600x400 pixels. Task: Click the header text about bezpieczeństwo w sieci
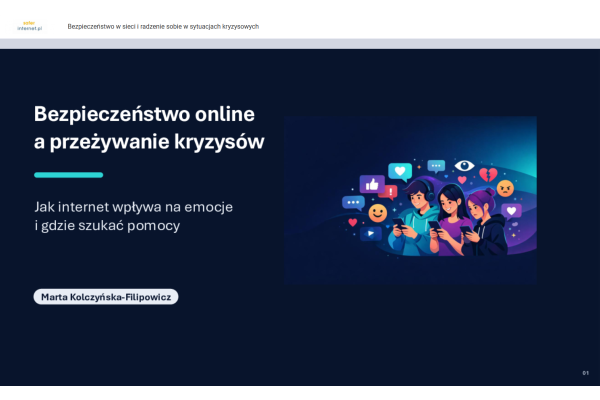(x=163, y=26)
